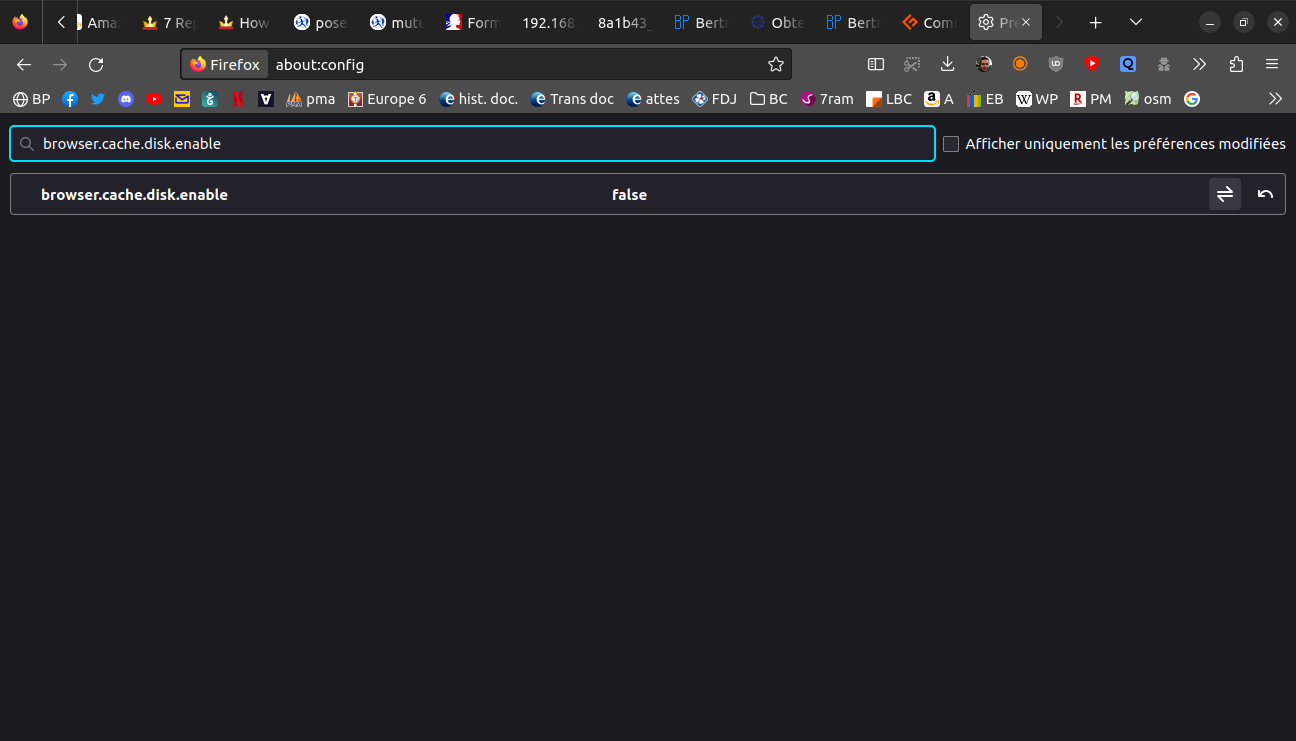Open the Discord bookmark
1296x741 pixels.
126,99
